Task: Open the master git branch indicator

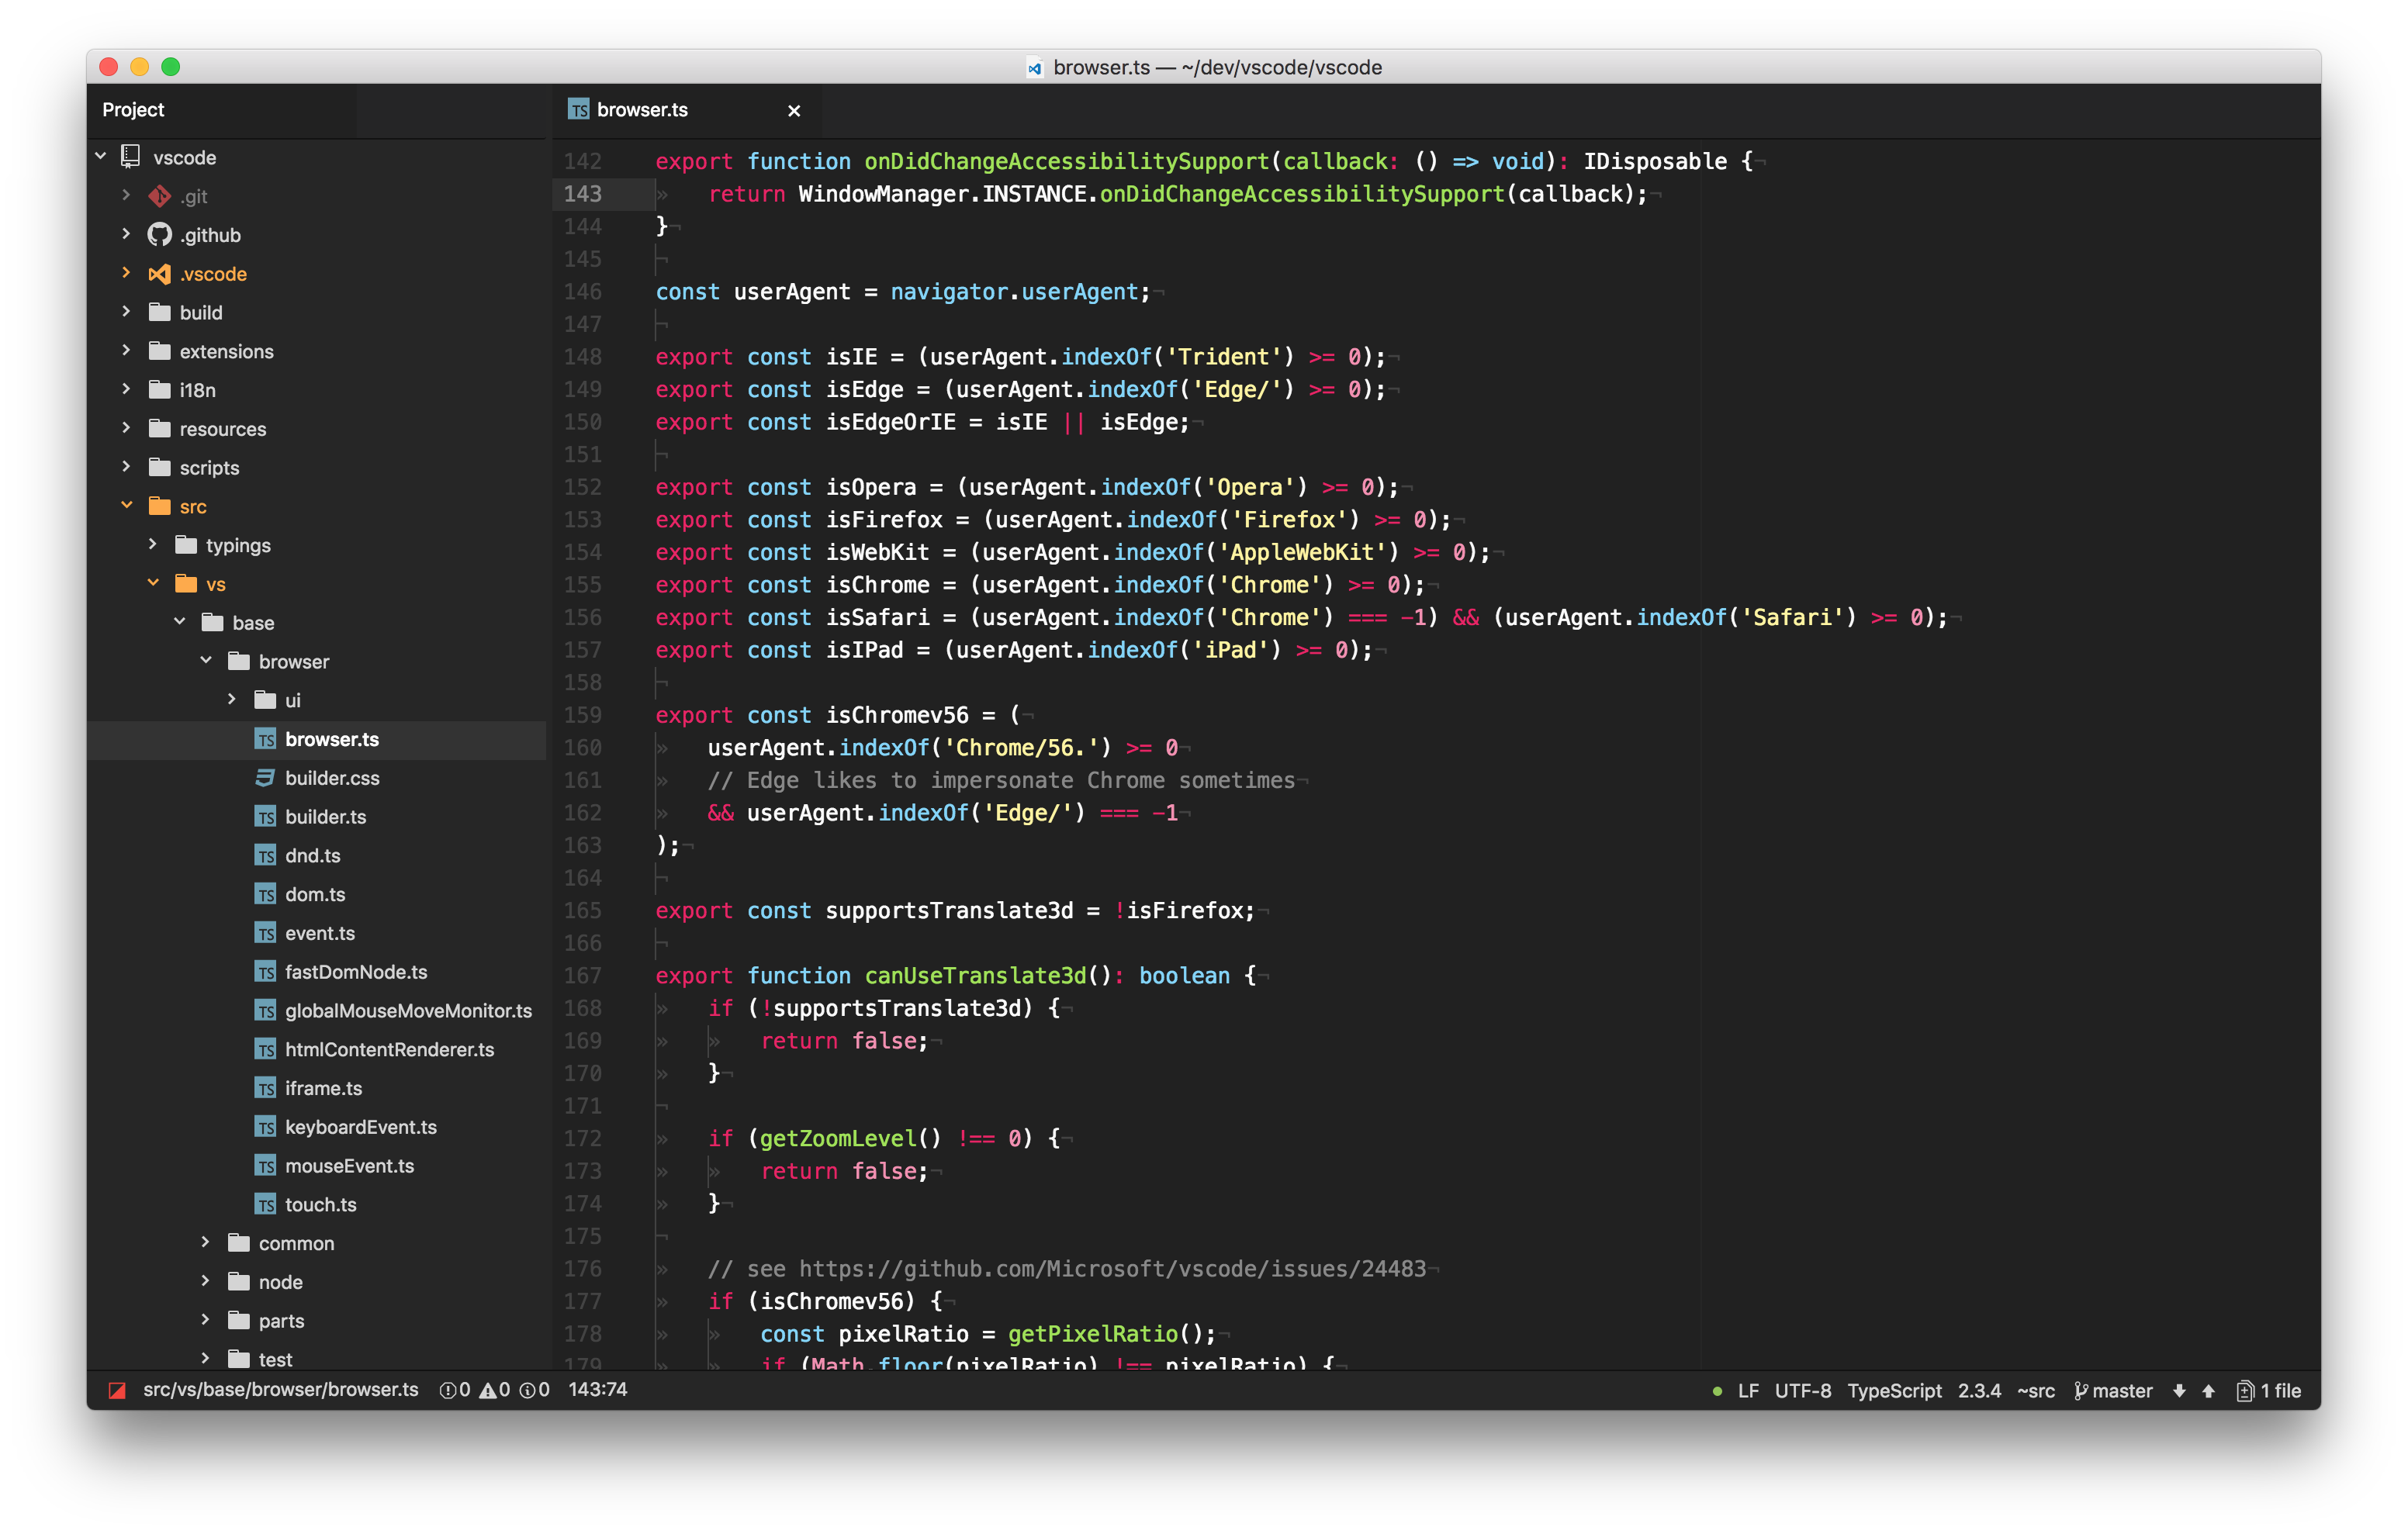Action: 2113,1391
